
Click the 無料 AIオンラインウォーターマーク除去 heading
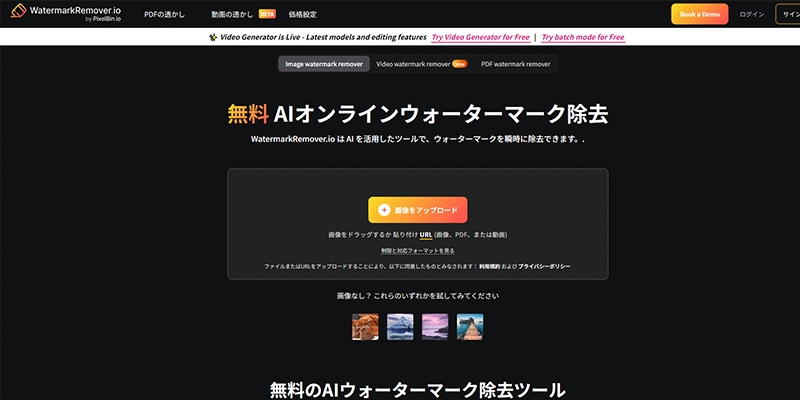click(x=418, y=114)
